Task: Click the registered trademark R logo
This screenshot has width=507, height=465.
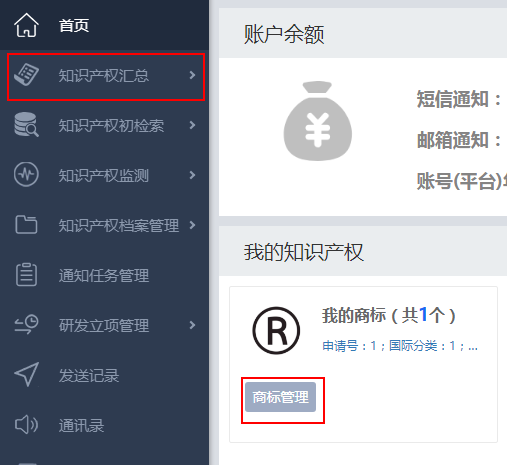Action: pos(276,330)
